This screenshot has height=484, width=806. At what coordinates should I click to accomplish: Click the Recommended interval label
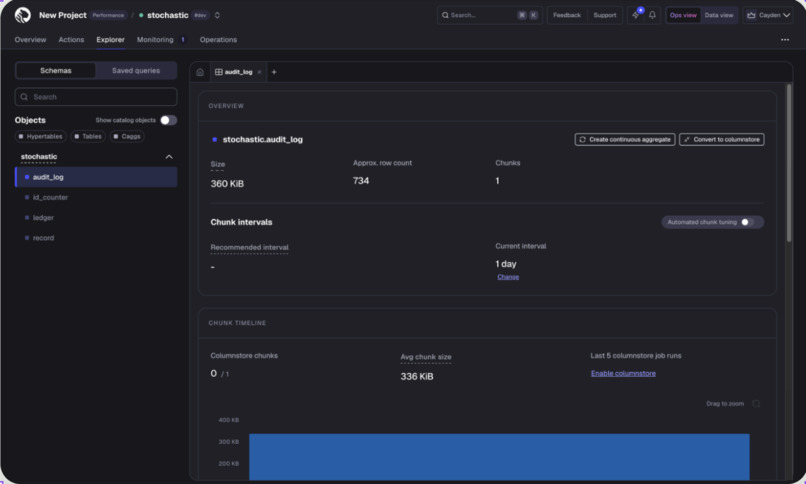click(249, 248)
